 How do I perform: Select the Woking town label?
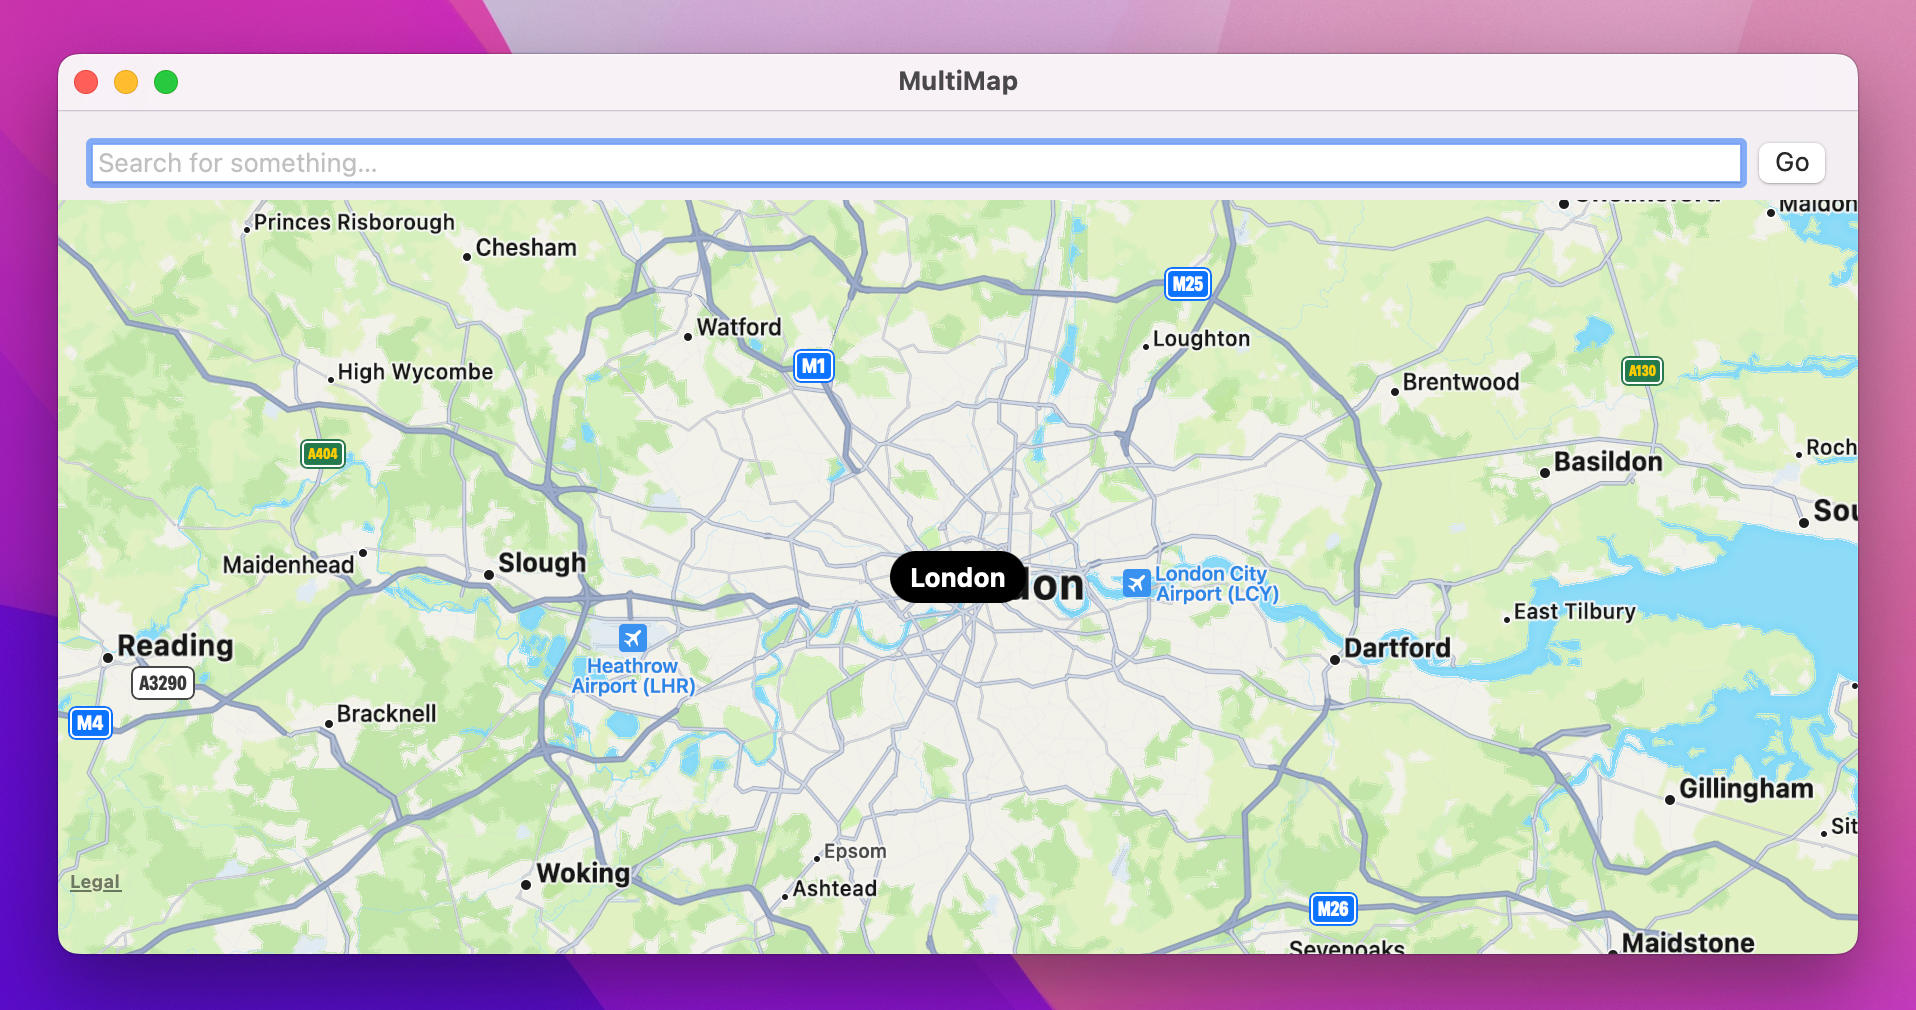click(x=583, y=873)
